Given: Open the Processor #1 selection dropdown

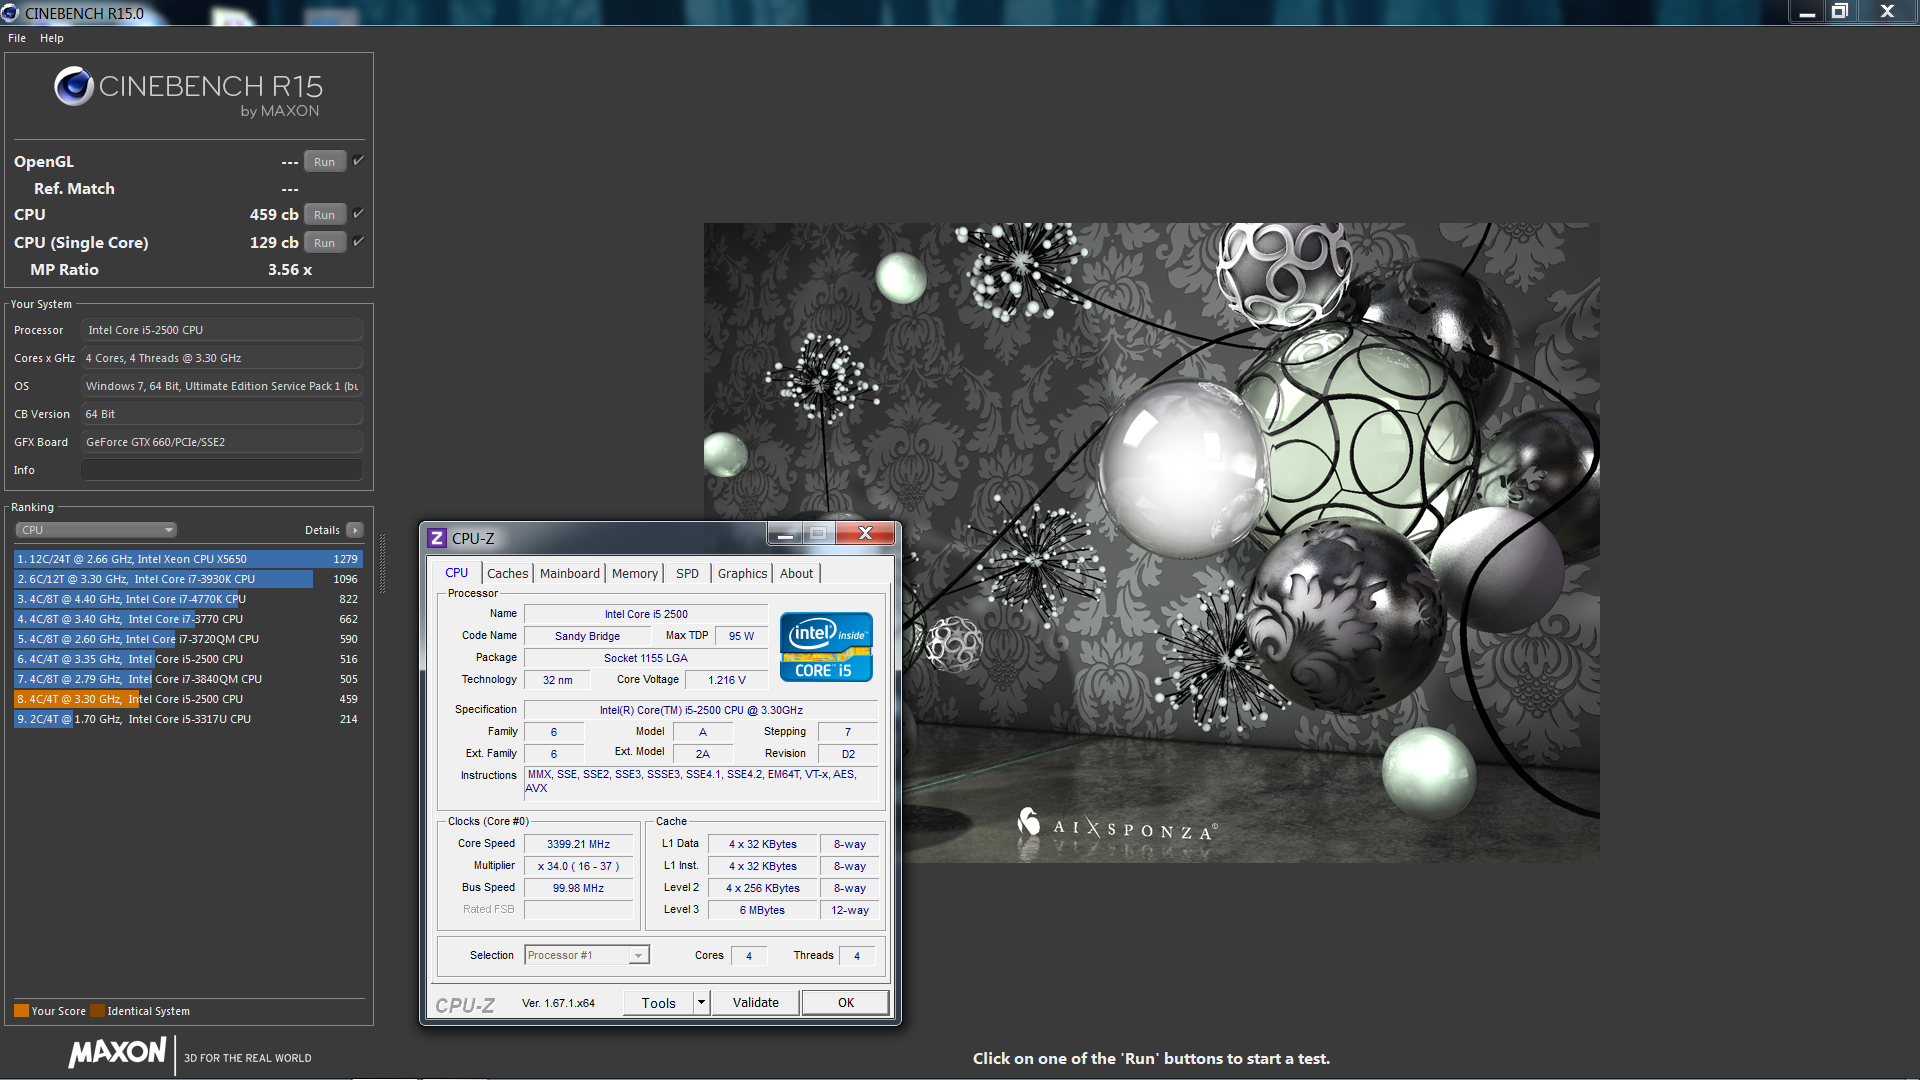Looking at the screenshot, I should tap(587, 955).
